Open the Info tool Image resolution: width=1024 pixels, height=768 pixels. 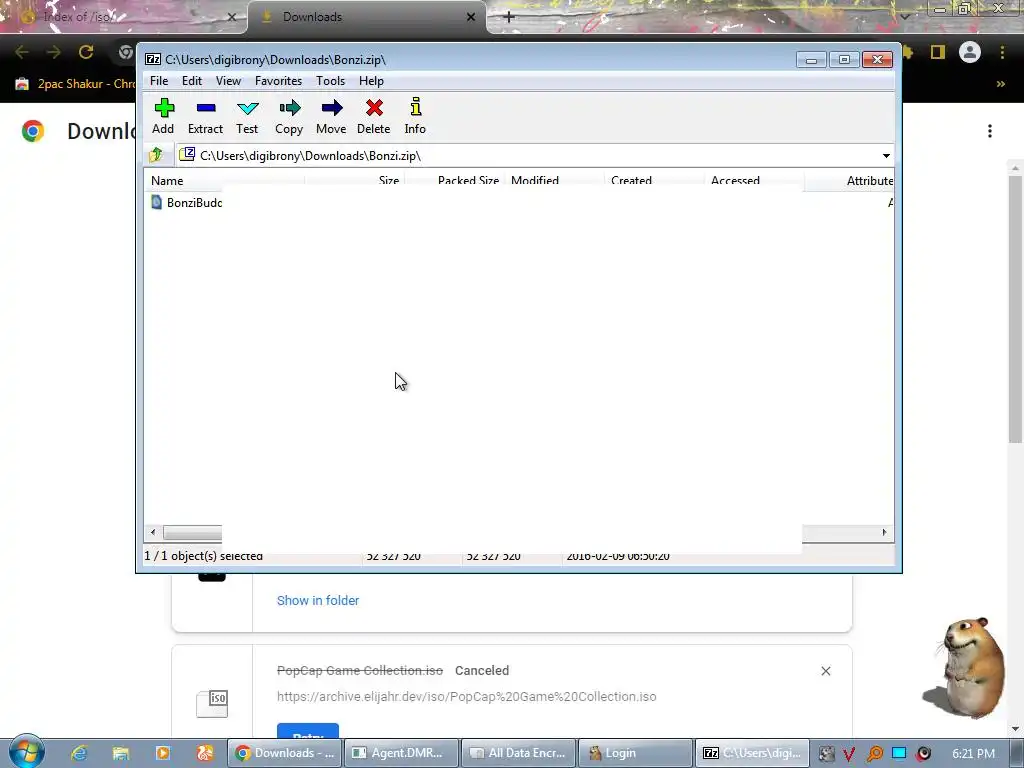pos(415,116)
